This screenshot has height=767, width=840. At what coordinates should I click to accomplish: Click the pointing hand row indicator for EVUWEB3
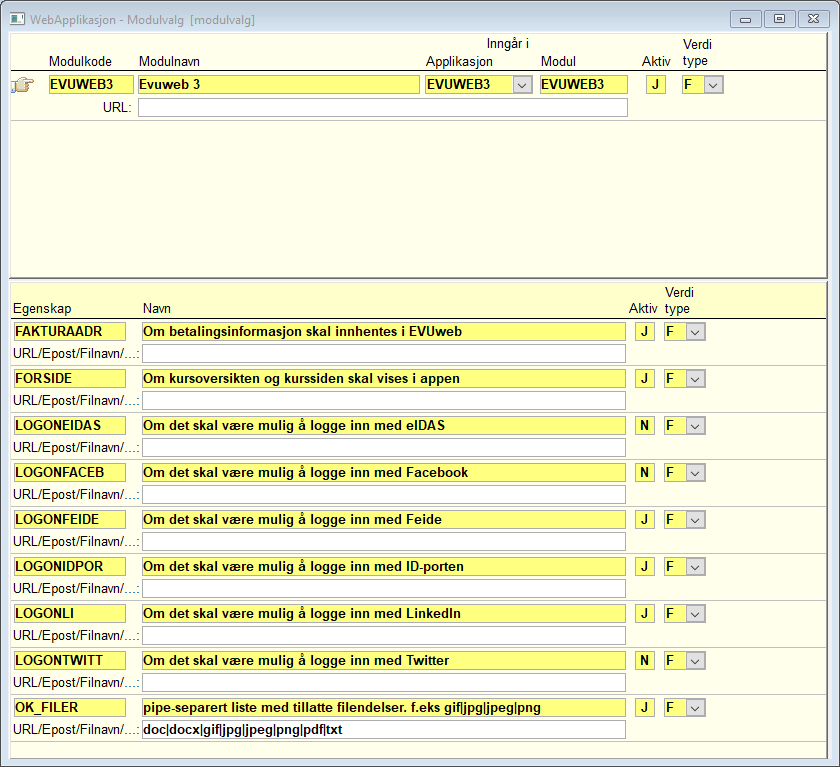click(22, 85)
